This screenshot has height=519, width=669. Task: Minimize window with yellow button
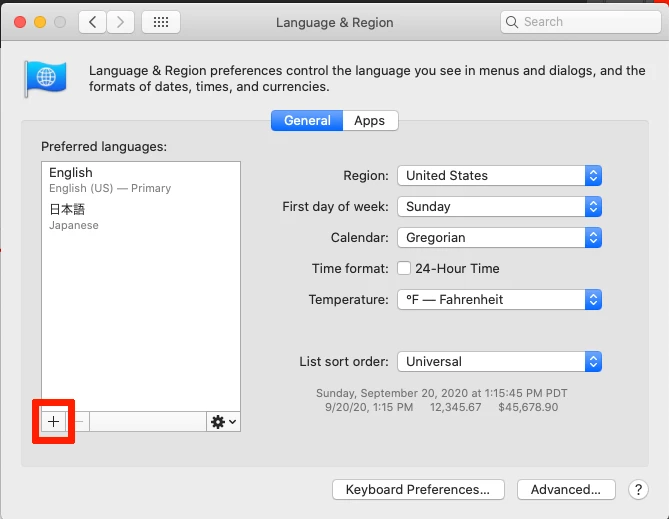click(40, 22)
